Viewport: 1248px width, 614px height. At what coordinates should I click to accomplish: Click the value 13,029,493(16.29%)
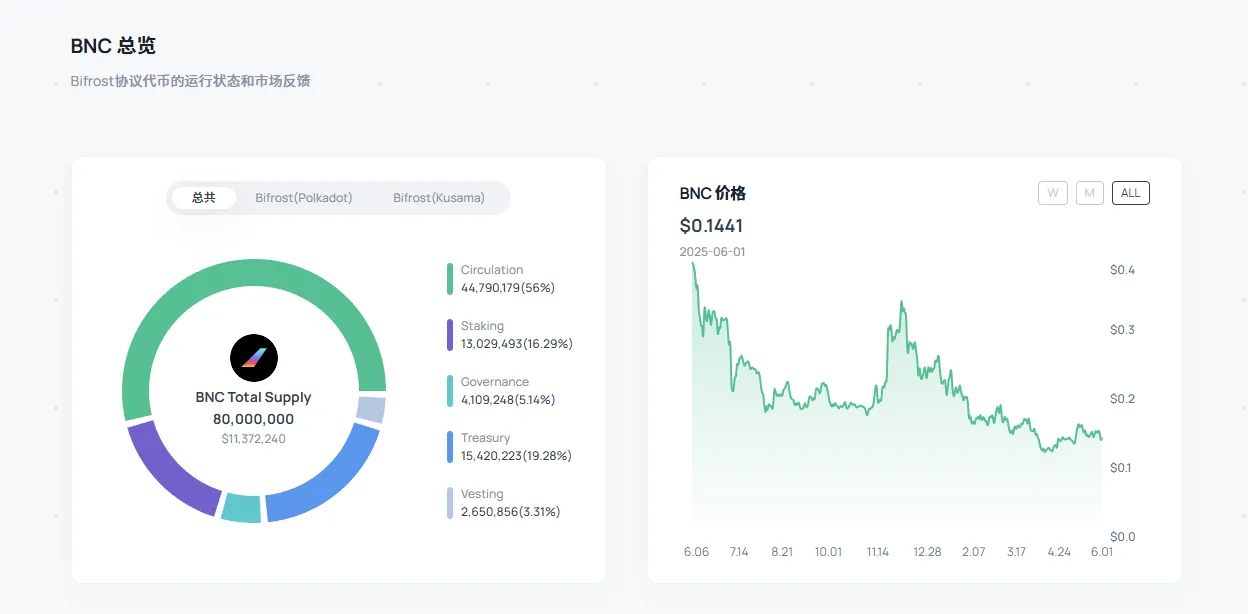[x=517, y=344]
